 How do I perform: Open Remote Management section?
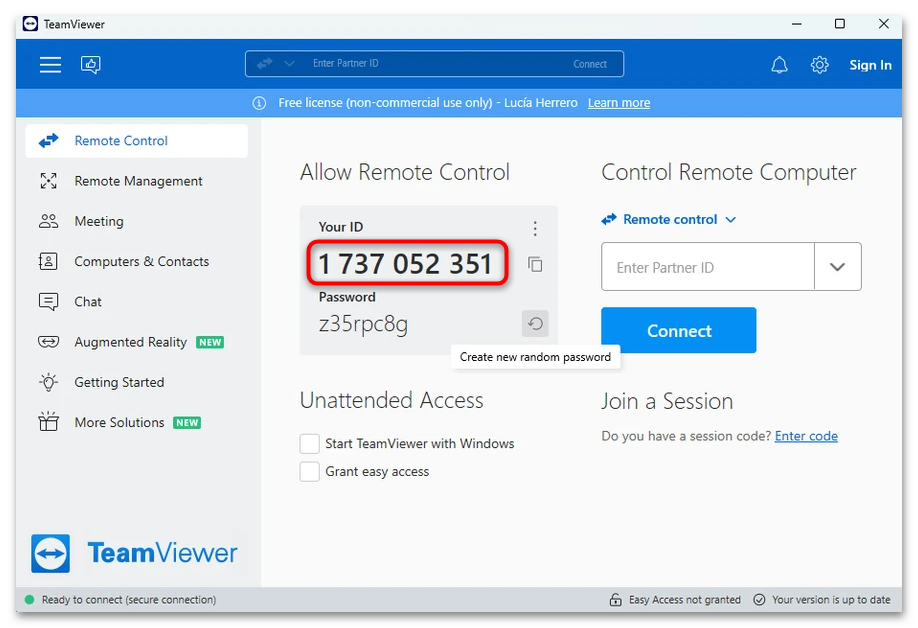coord(136,181)
